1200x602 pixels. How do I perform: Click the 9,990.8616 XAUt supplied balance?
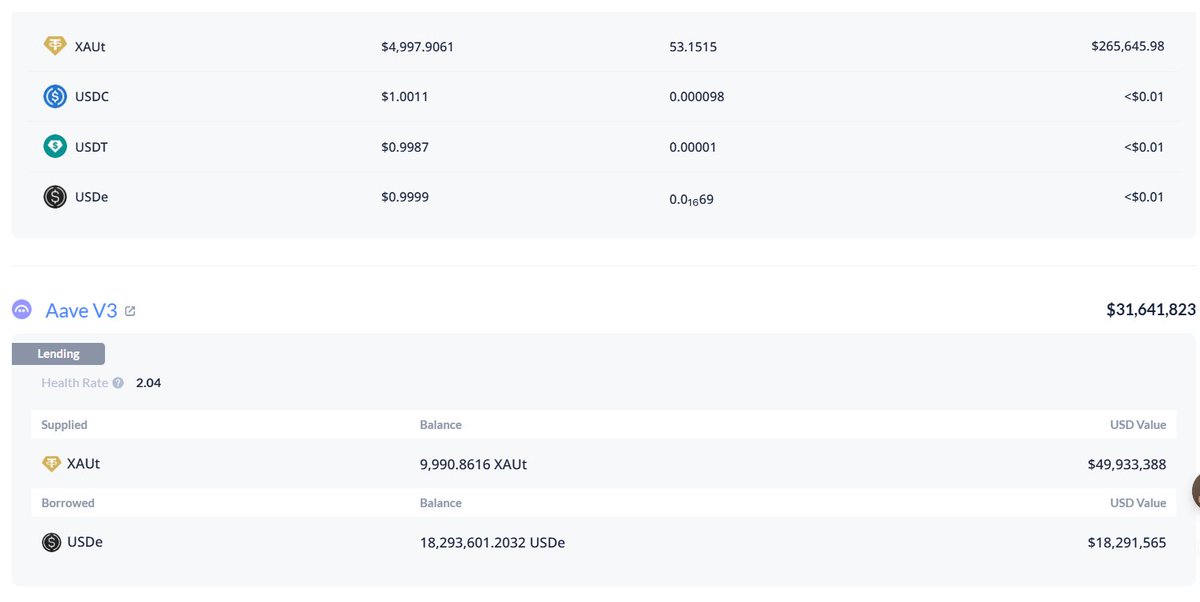473,465
